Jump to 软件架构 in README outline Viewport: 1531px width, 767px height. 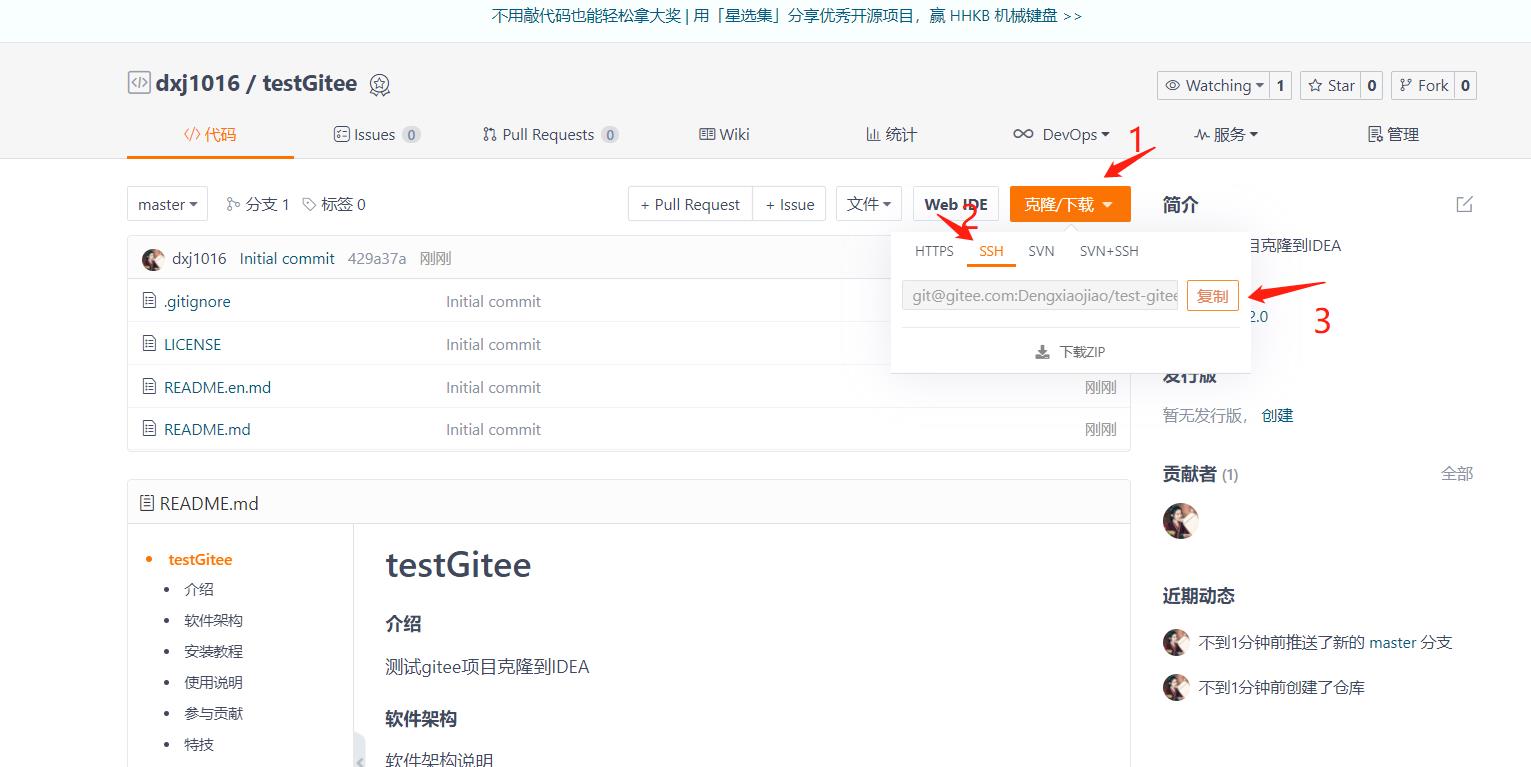[x=213, y=620]
